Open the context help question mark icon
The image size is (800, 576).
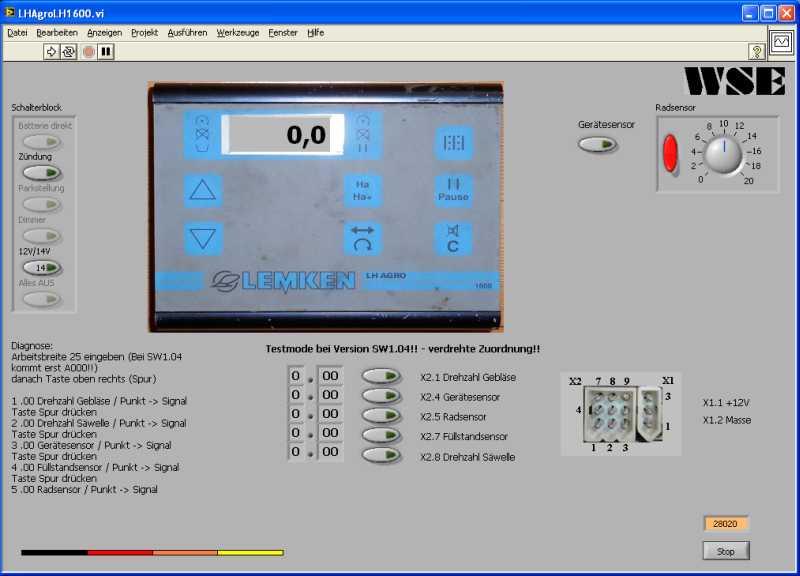click(x=757, y=52)
